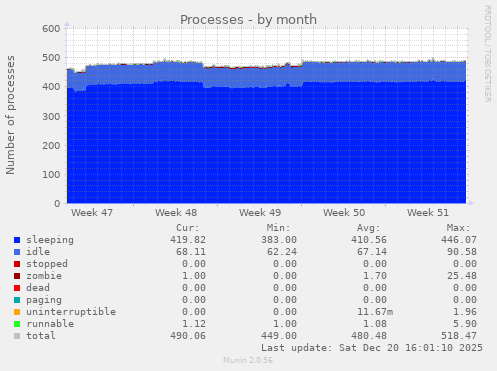Click the zombie legend color swatch
The height and width of the screenshot is (371, 497).
tap(17, 276)
